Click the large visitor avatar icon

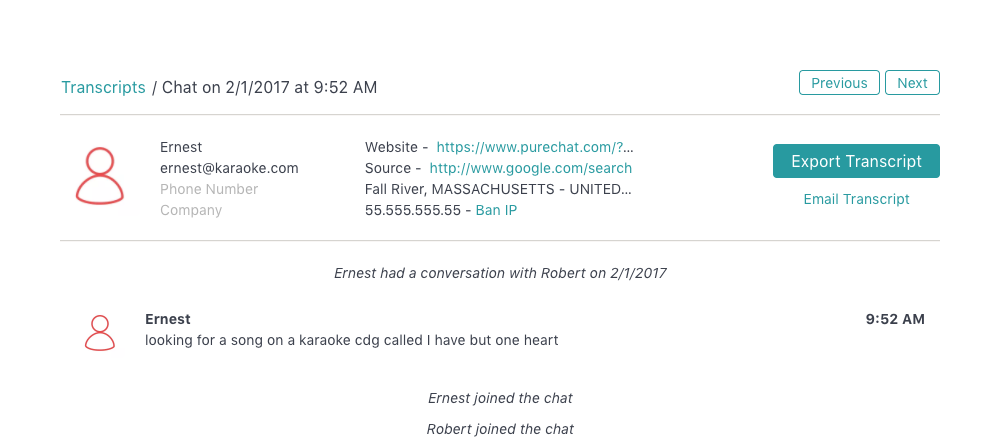[x=100, y=176]
